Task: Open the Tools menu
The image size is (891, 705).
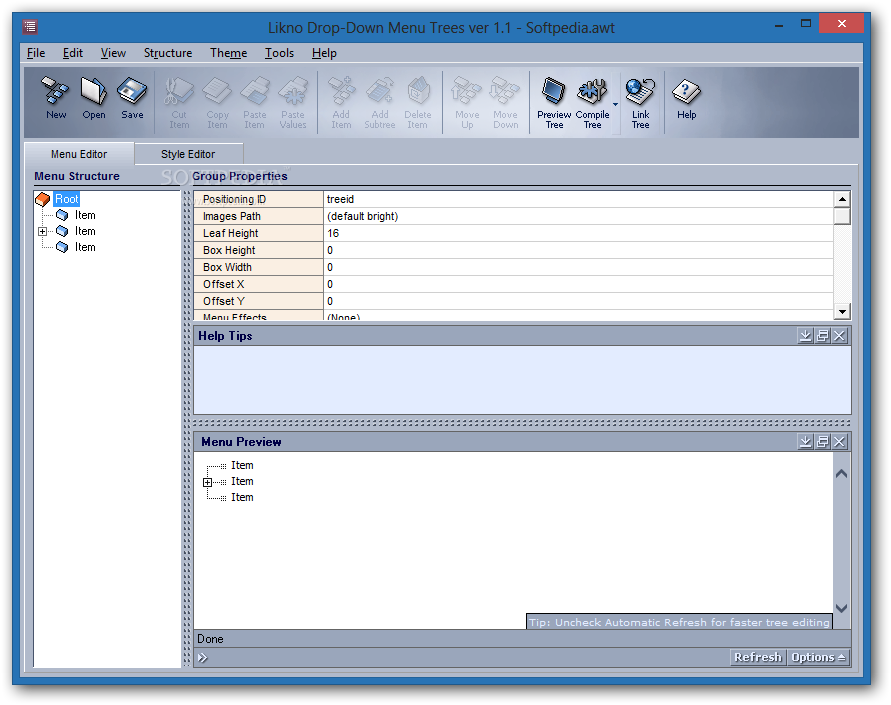Action: click(x=279, y=53)
